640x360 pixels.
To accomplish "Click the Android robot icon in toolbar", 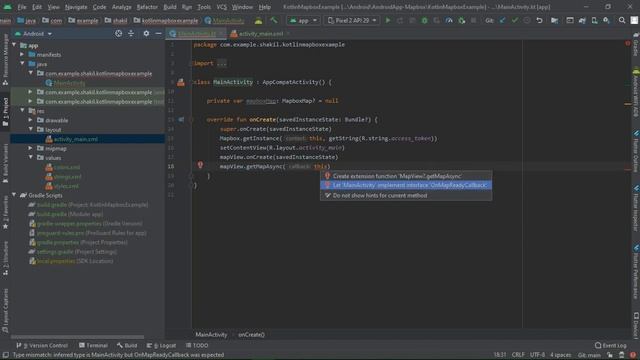I will tap(258, 20).
